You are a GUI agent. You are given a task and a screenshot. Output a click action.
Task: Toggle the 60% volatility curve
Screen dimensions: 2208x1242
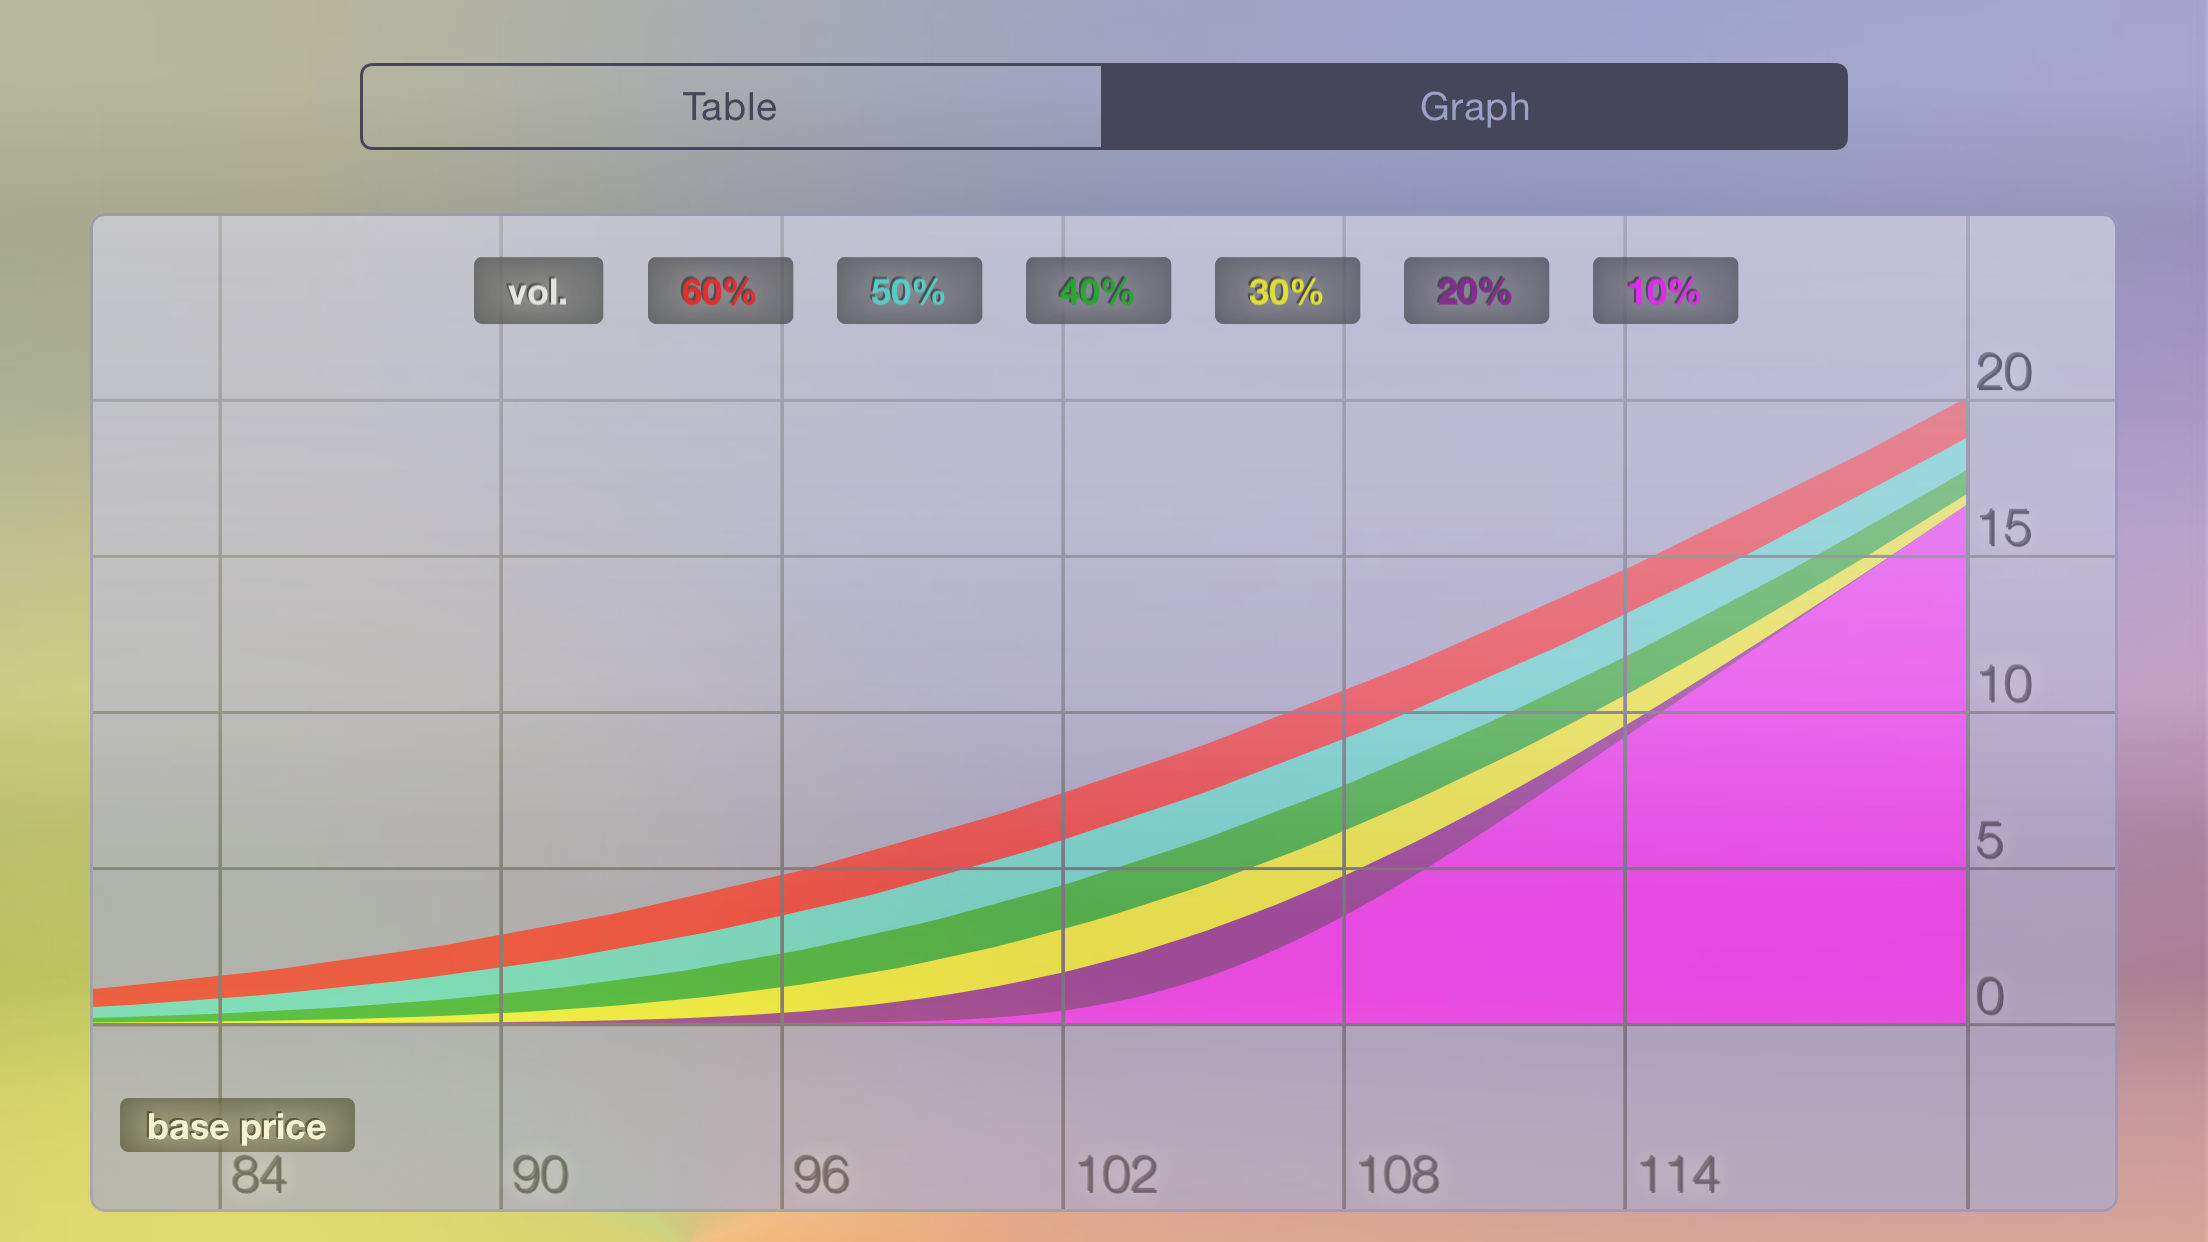(x=720, y=291)
